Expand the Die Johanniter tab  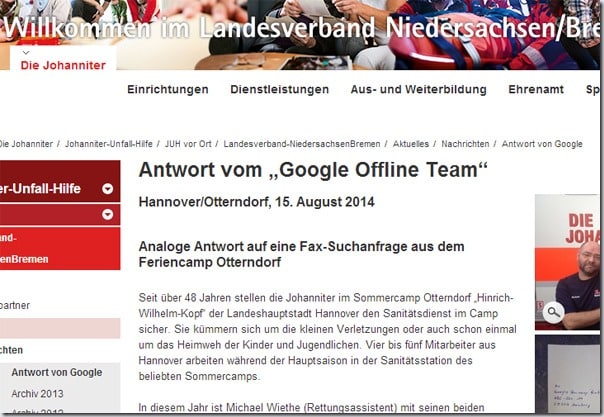pos(63,65)
